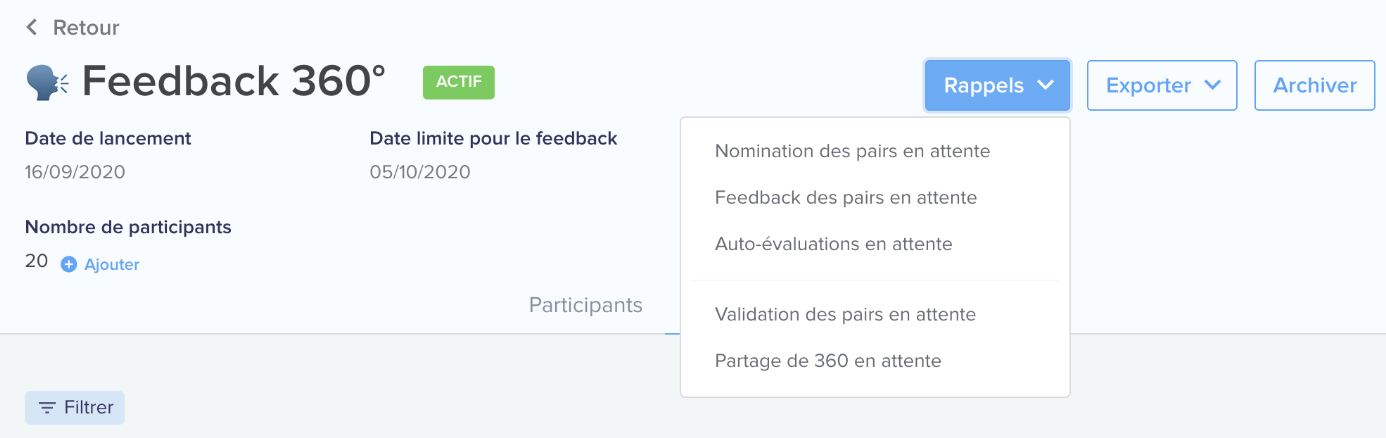Click the blue plus icon next to Ajouter
Viewport: 1386px width, 438px height.
pyautogui.click(x=69, y=265)
